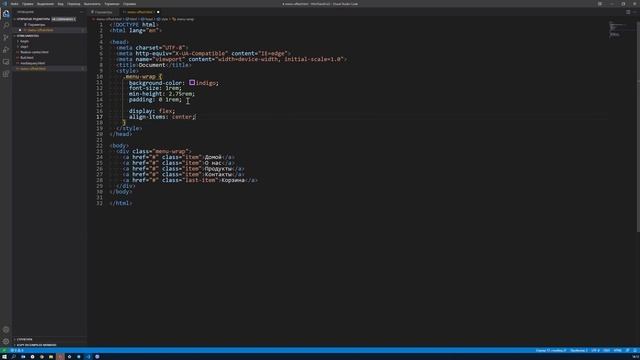Open Explorer panel more actions ellipsis

82,12
